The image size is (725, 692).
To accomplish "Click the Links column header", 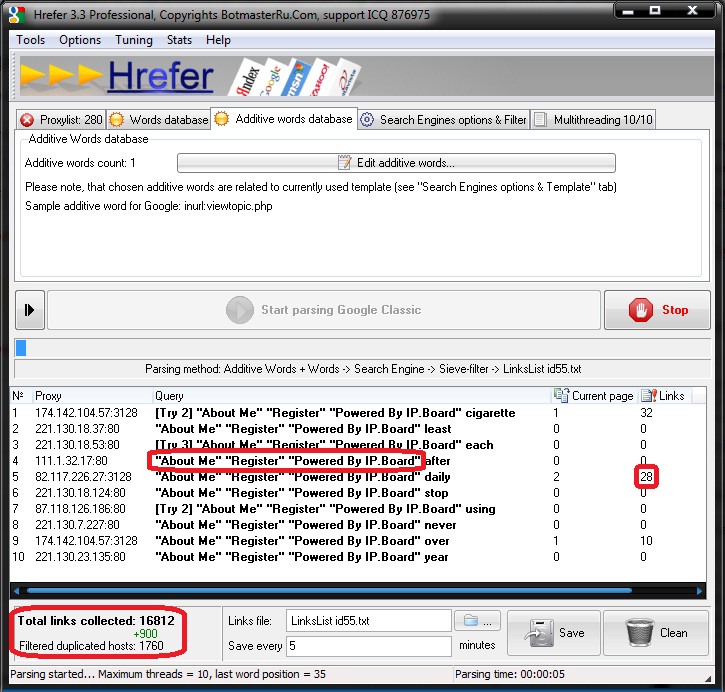I will 665,396.
